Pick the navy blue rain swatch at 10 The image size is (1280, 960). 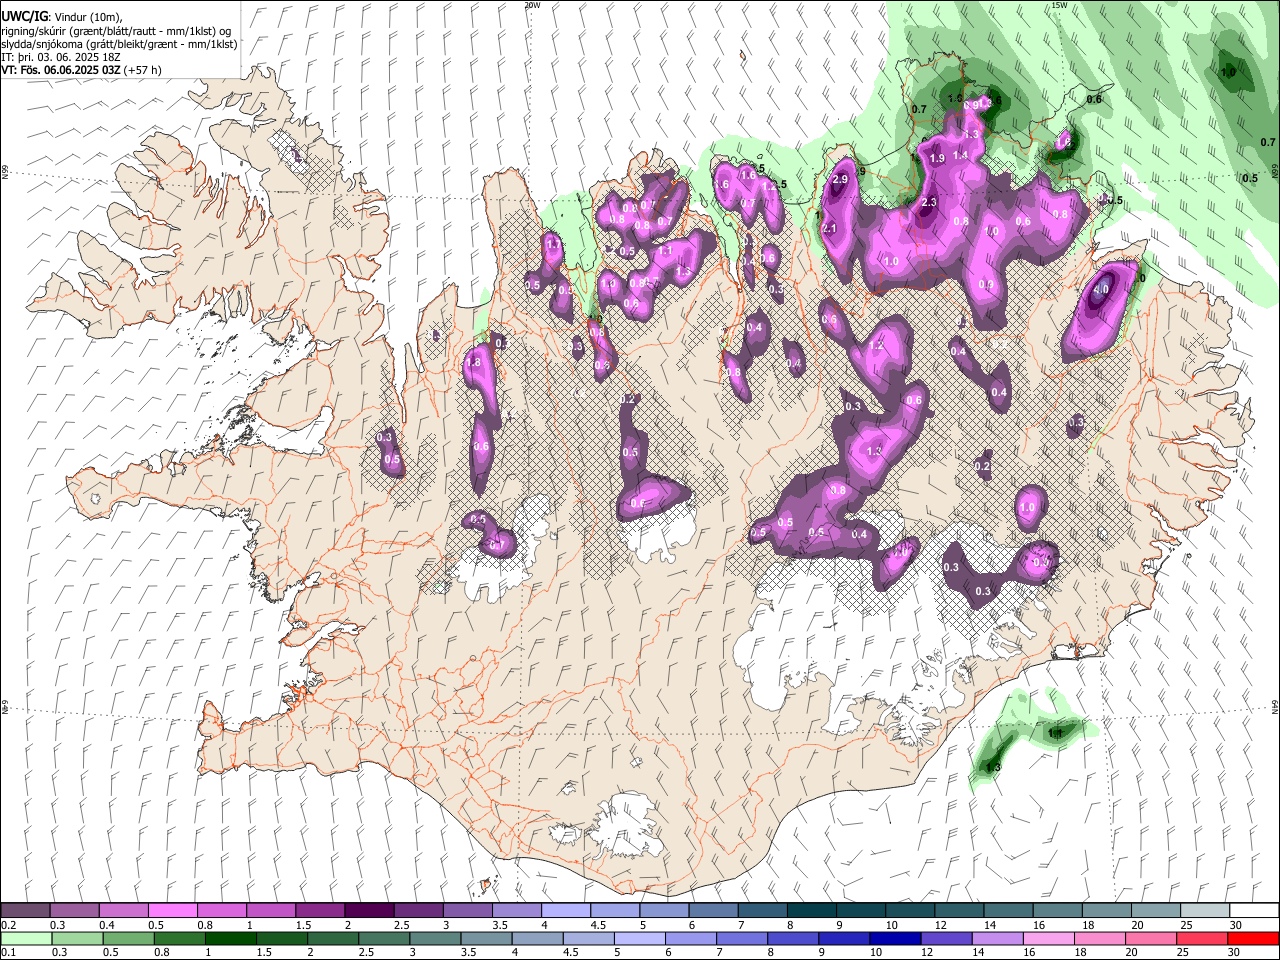[893, 938]
